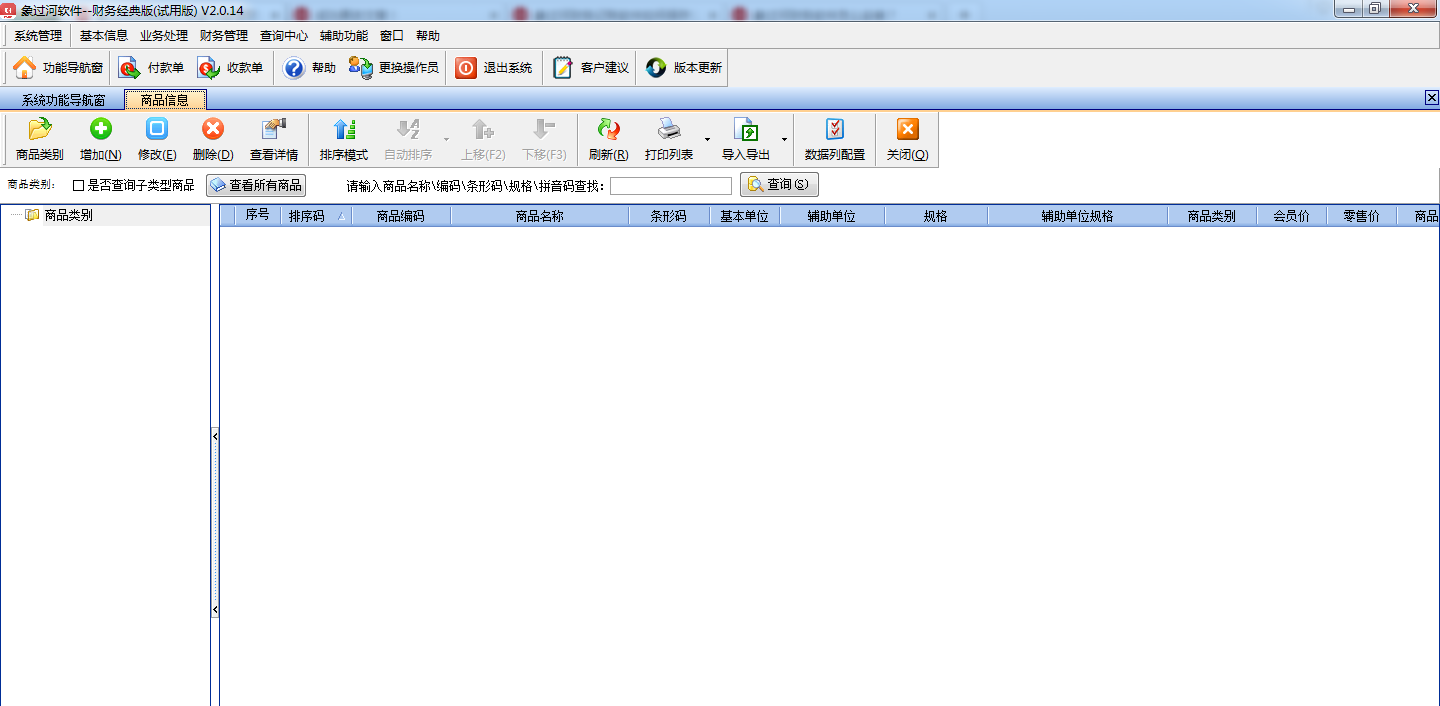Collapse left panel with lower splitter arrow
Viewport: 1440px width, 706px height.
pos(215,610)
